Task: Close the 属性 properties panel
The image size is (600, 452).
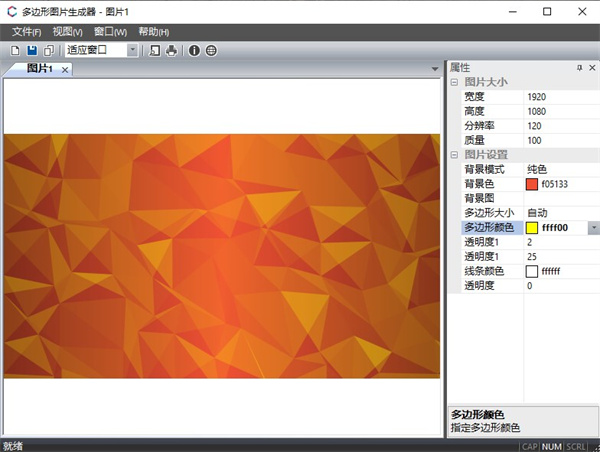Action: click(x=592, y=68)
